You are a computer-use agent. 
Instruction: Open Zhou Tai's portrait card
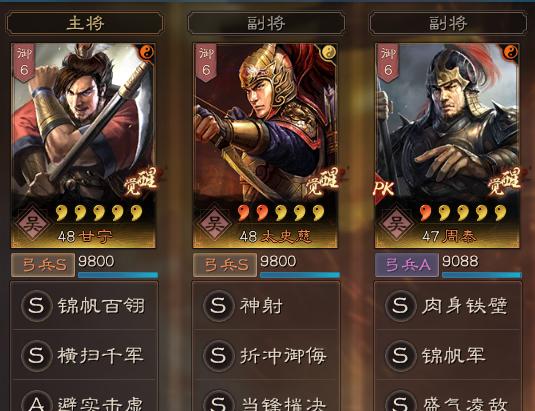(447, 146)
